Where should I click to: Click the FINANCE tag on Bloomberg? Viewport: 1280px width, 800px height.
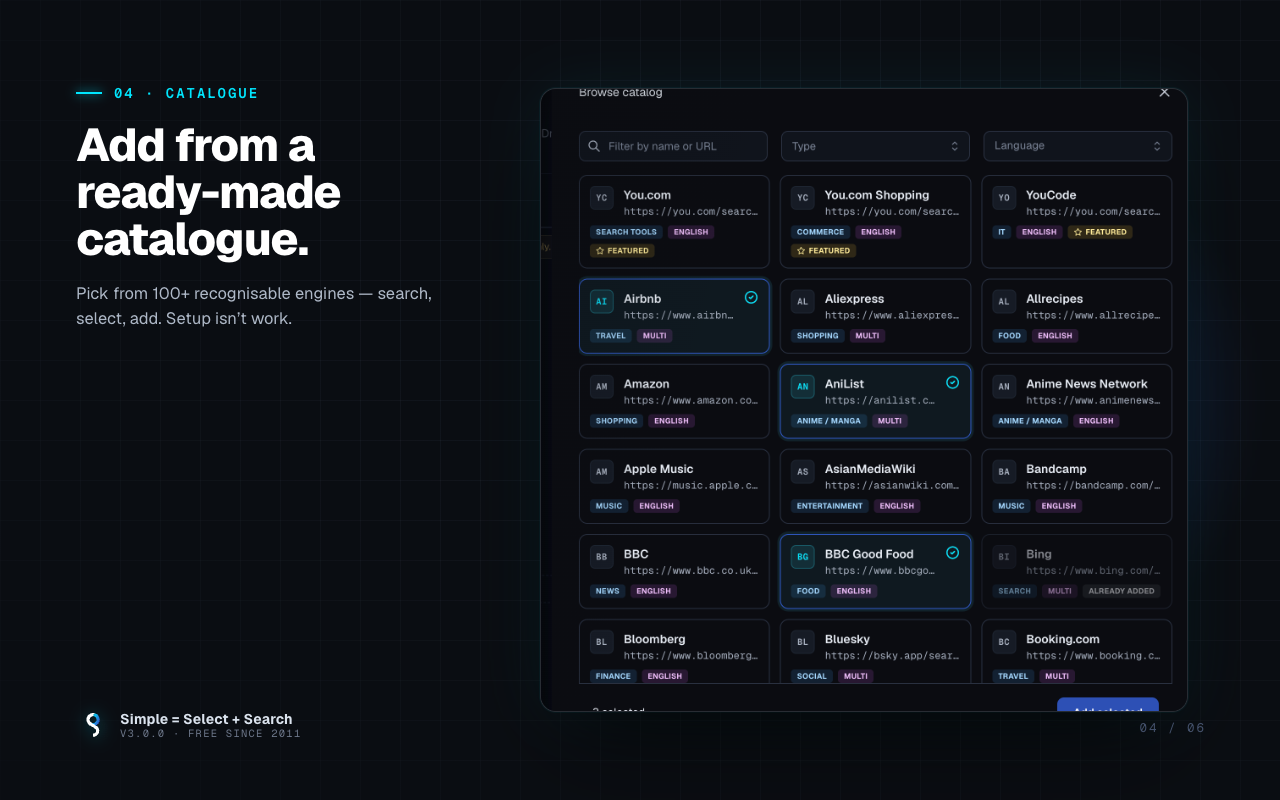click(613, 676)
